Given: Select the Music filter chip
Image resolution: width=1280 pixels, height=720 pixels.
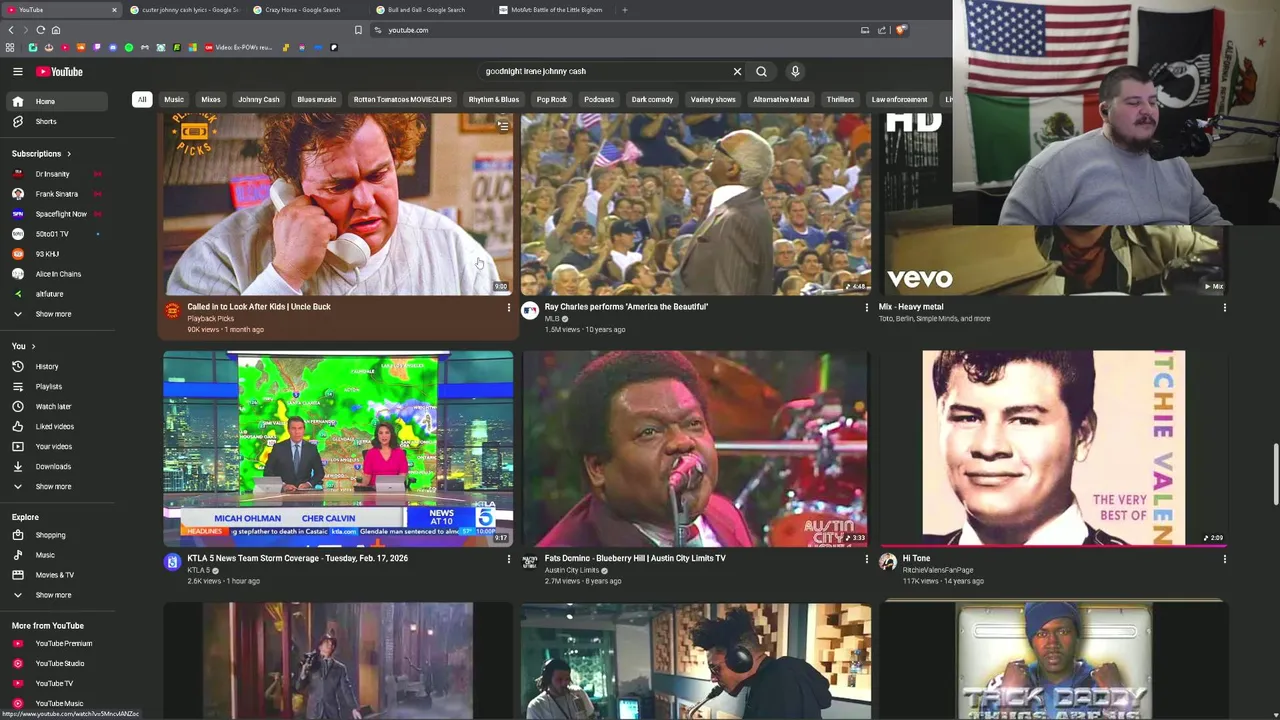Looking at the screenshot, I should 174,99.
